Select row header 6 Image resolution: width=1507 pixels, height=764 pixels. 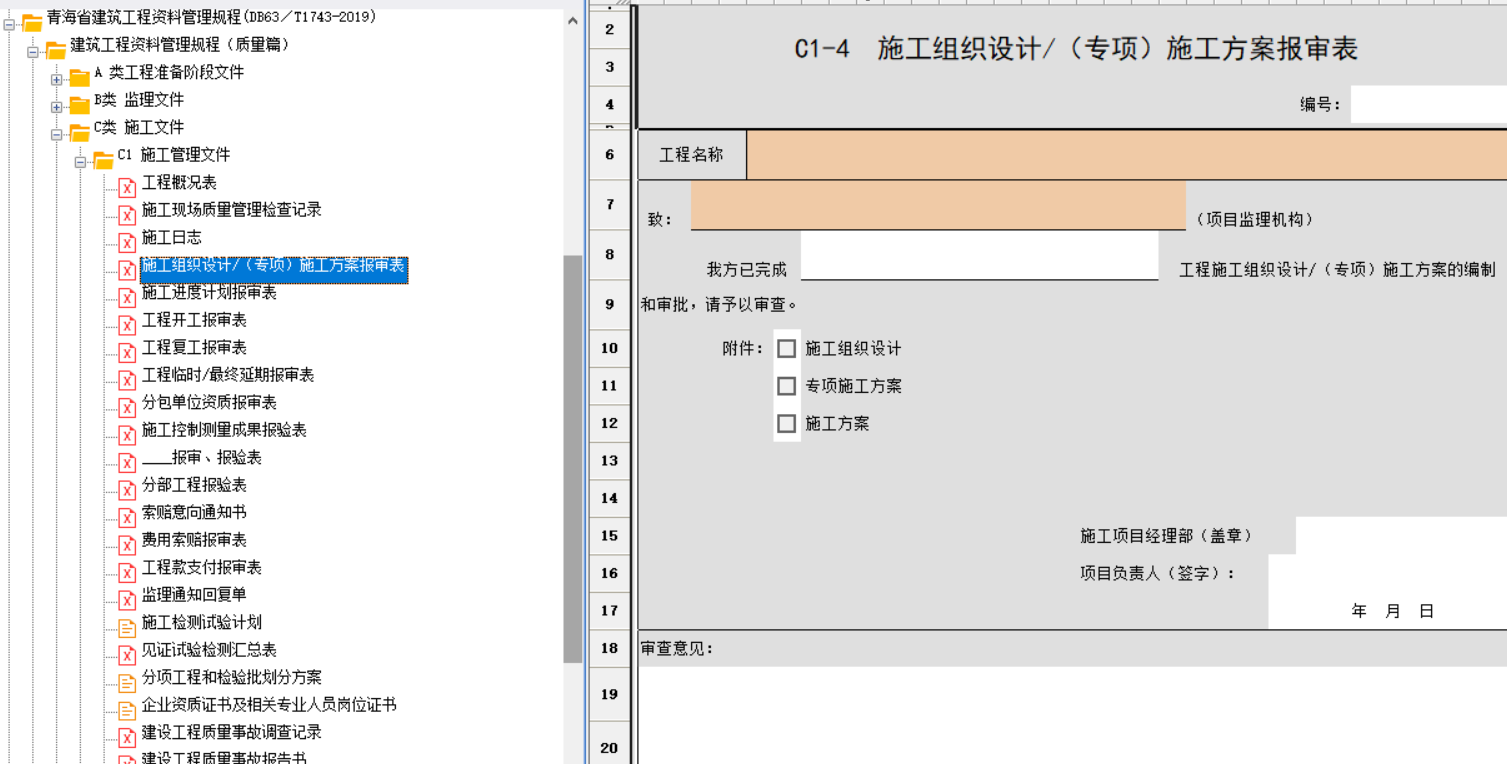(x=610, y=155)
